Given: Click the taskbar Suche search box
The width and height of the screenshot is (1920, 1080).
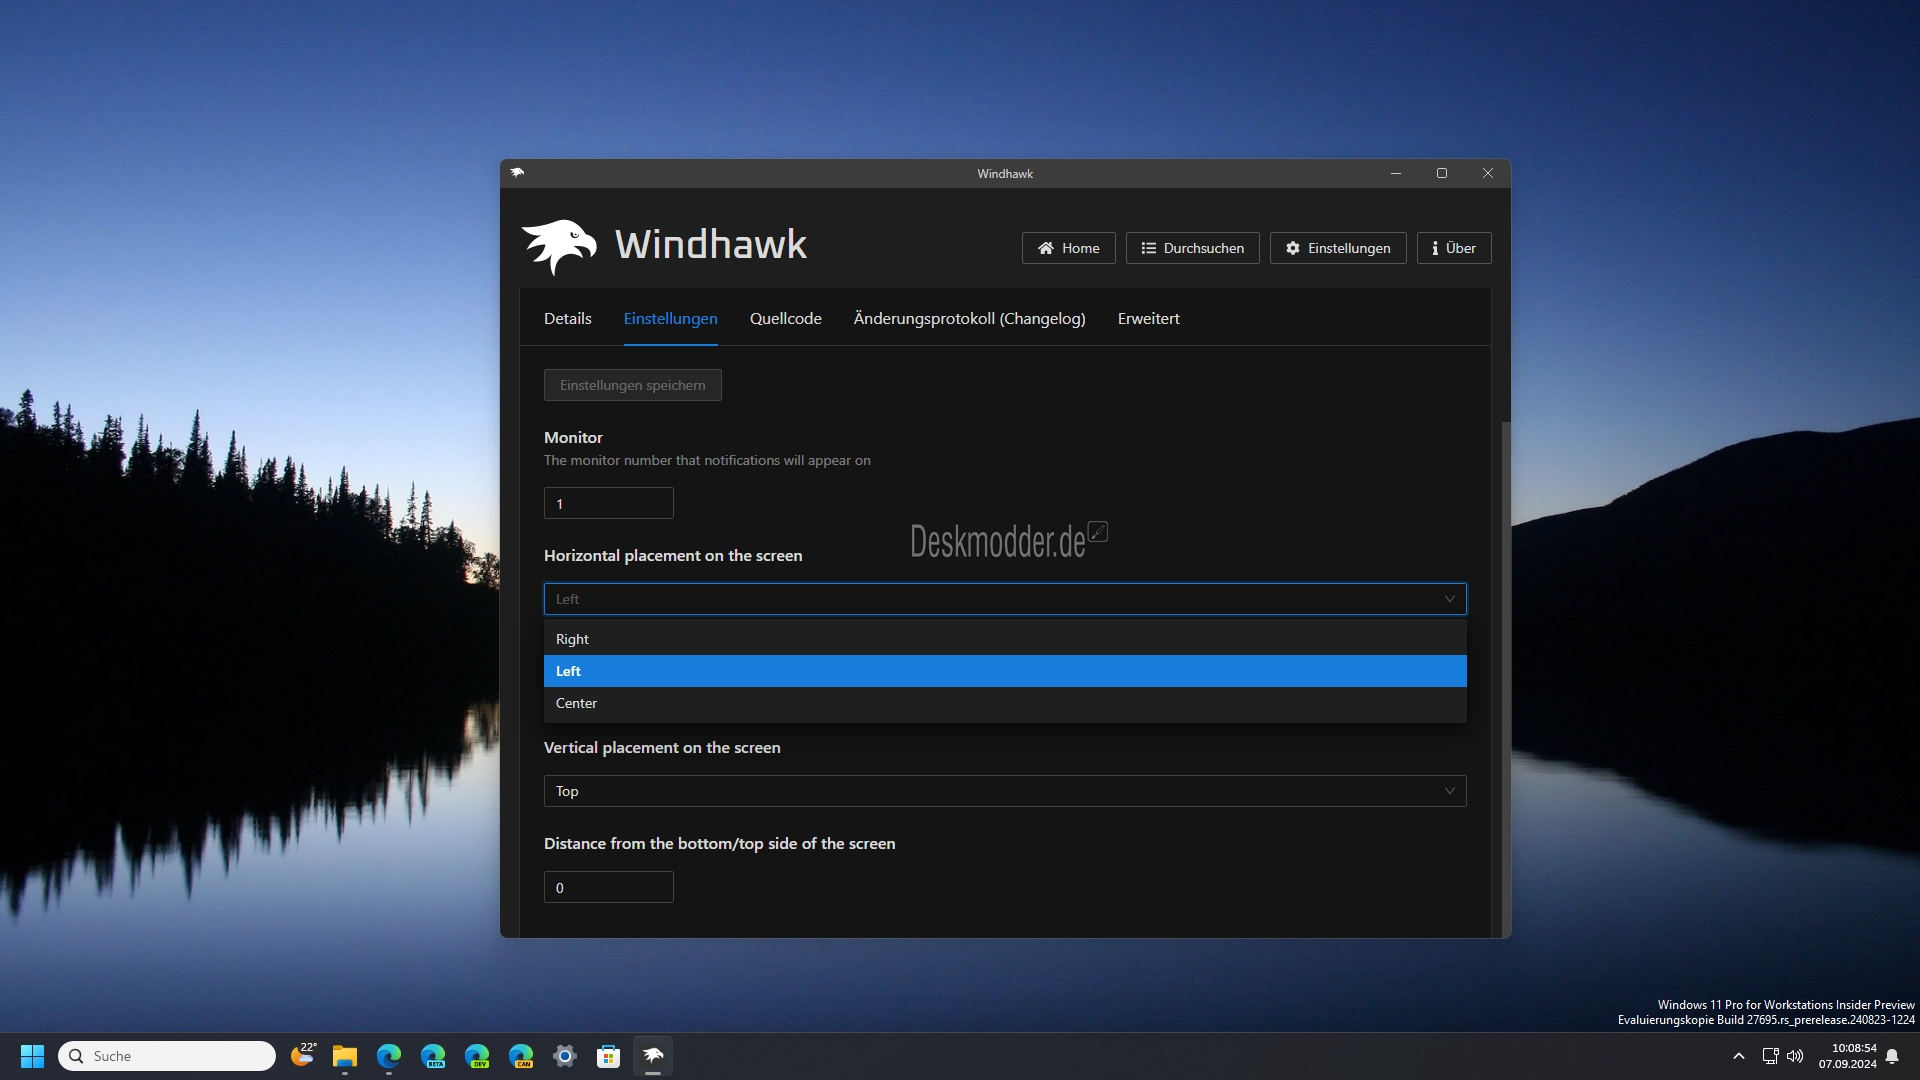Looking at the screenshot, I should coord(167,1056).
